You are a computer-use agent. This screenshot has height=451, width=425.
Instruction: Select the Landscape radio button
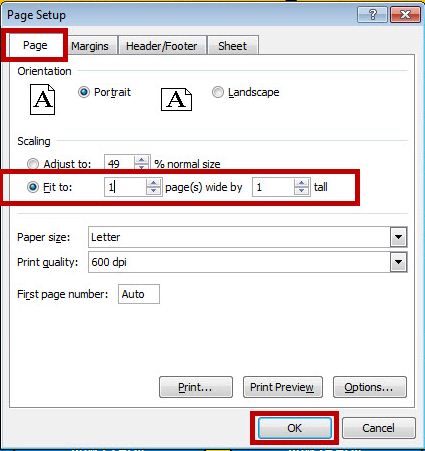point(218,92)
